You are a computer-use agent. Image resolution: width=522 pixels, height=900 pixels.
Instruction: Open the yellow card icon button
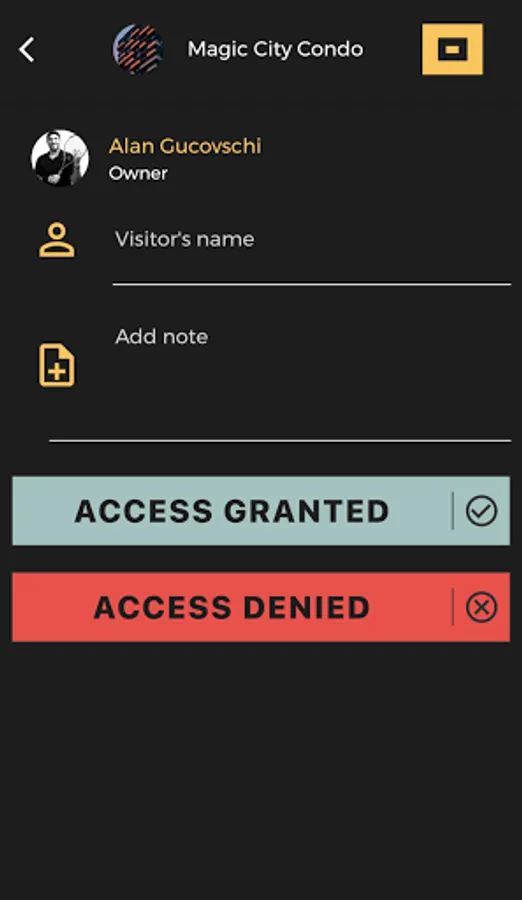tap(453, 49)
